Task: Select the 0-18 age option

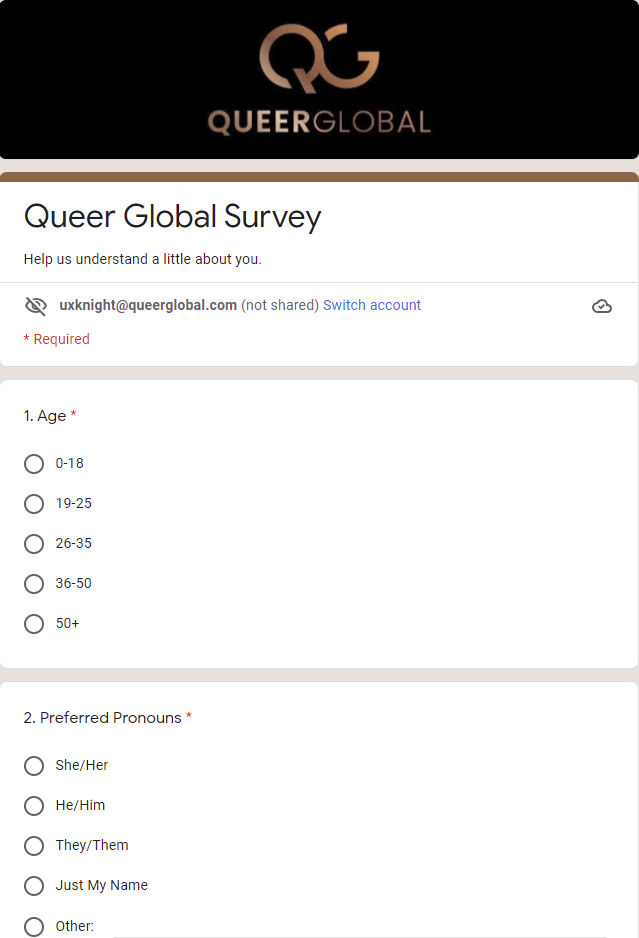Action: [34, 464]
